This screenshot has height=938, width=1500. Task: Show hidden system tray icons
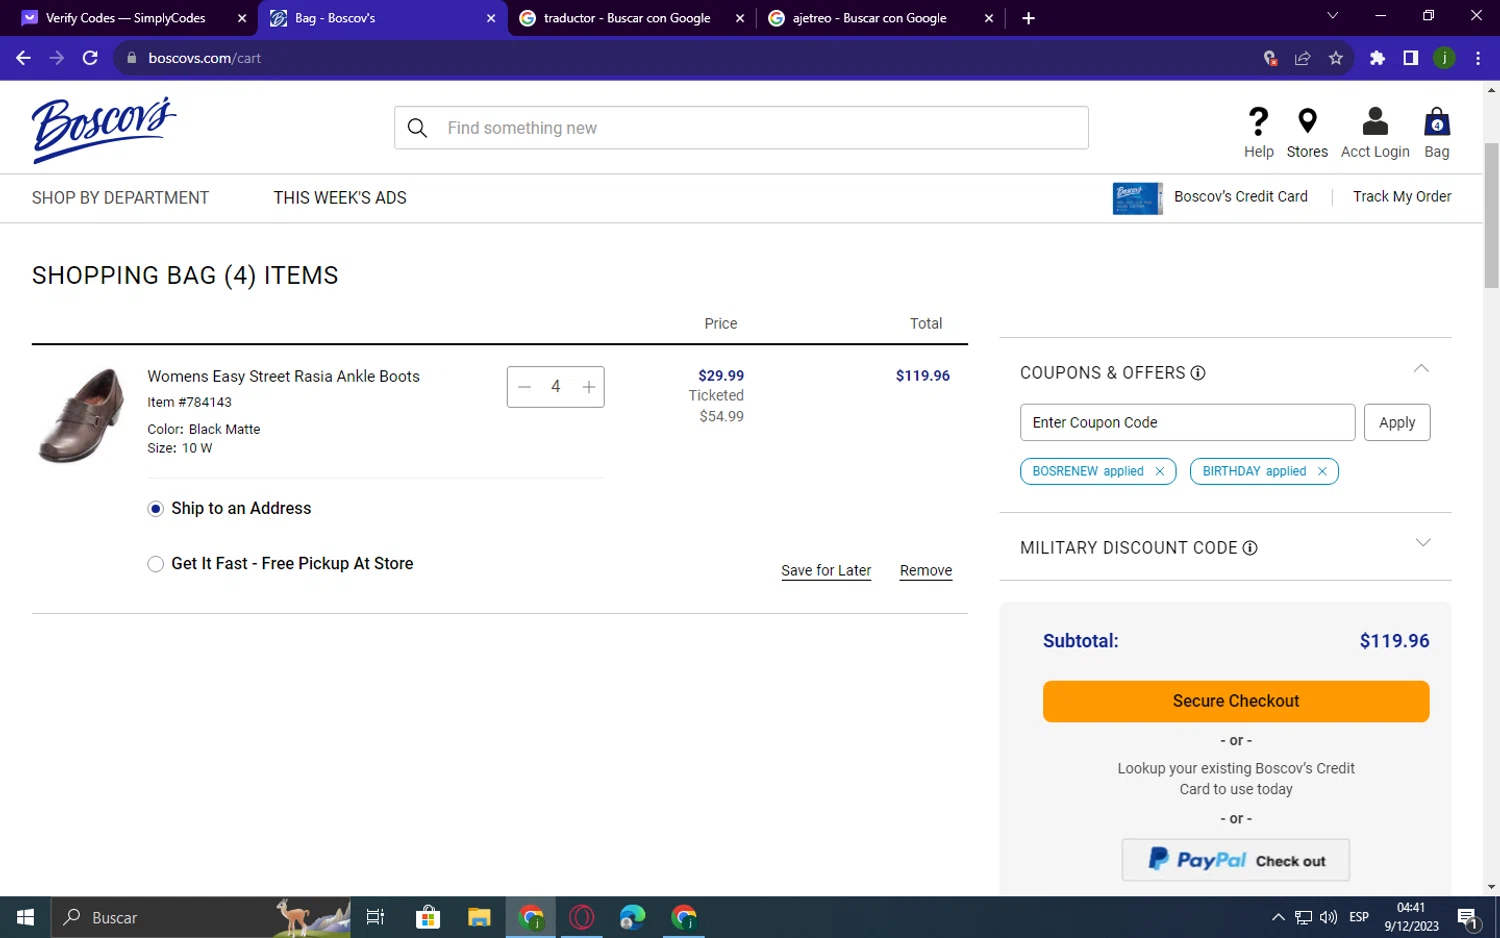click(x=1278, y=917)
